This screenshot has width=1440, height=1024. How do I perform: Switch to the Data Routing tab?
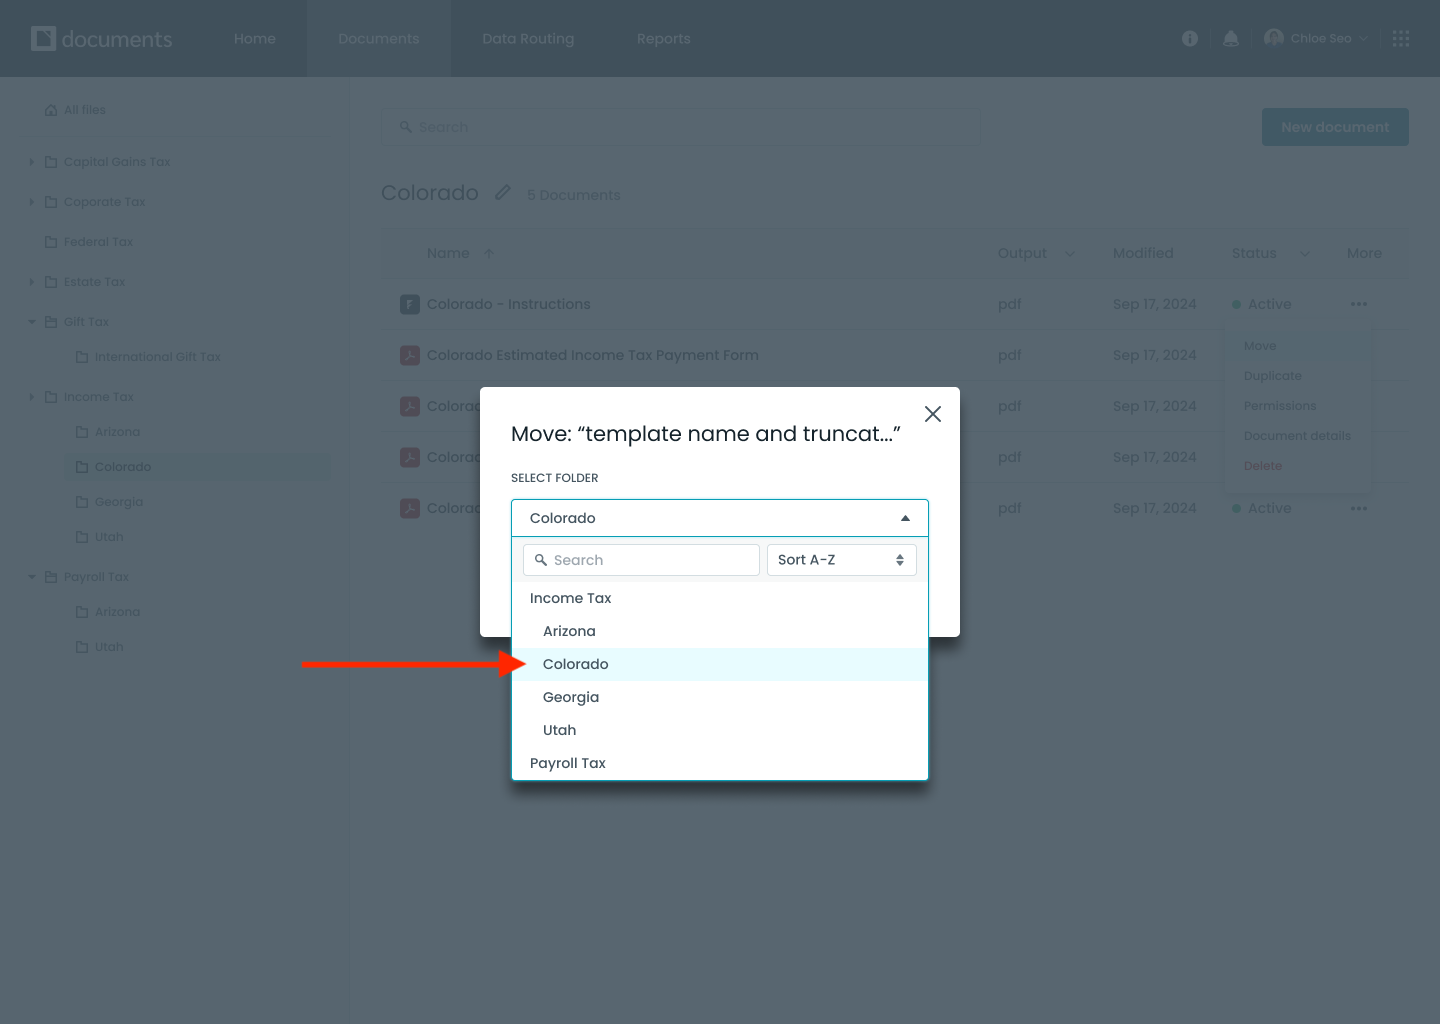pyautogui.click(x=528, y=39)
